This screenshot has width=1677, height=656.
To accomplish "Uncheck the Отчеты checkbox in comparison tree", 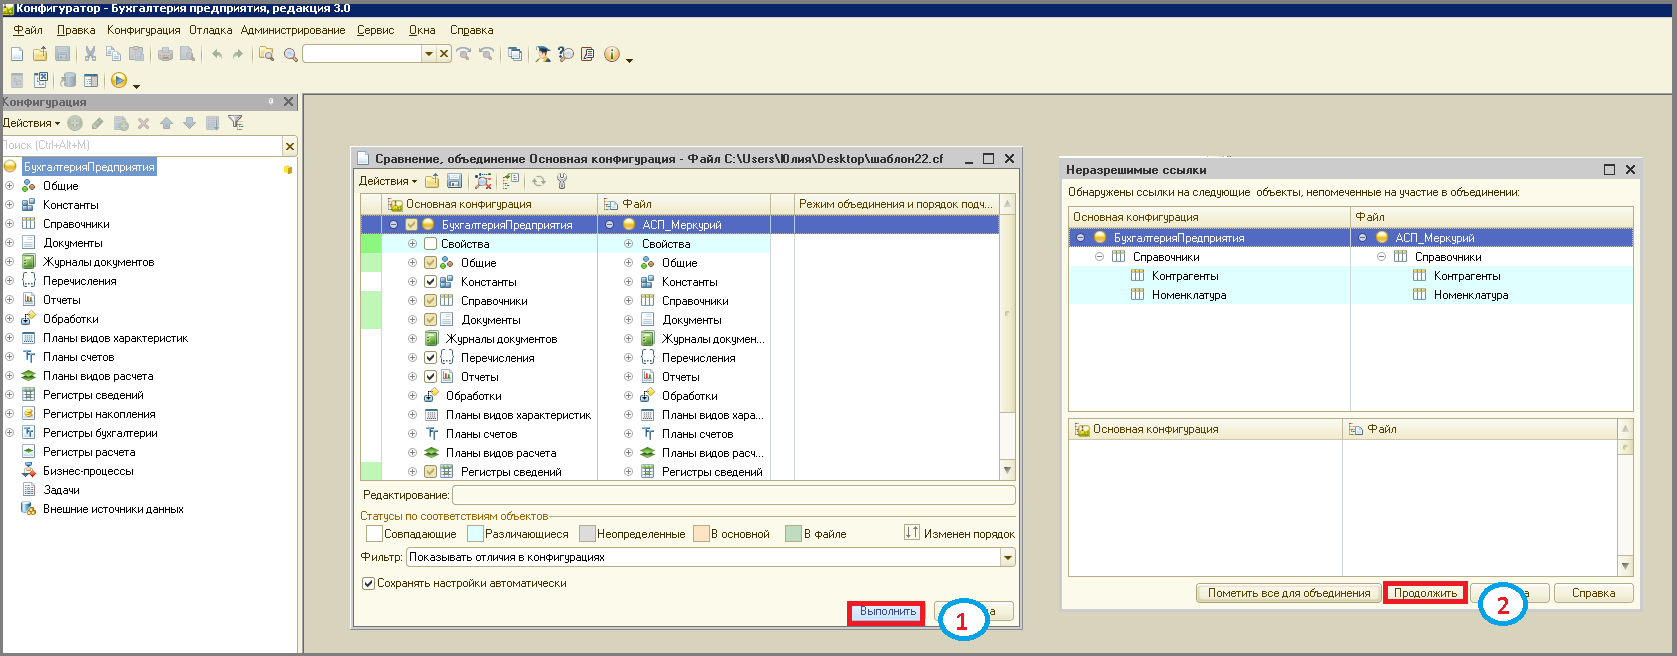I will pyautogui.click(x=431, y=377).
